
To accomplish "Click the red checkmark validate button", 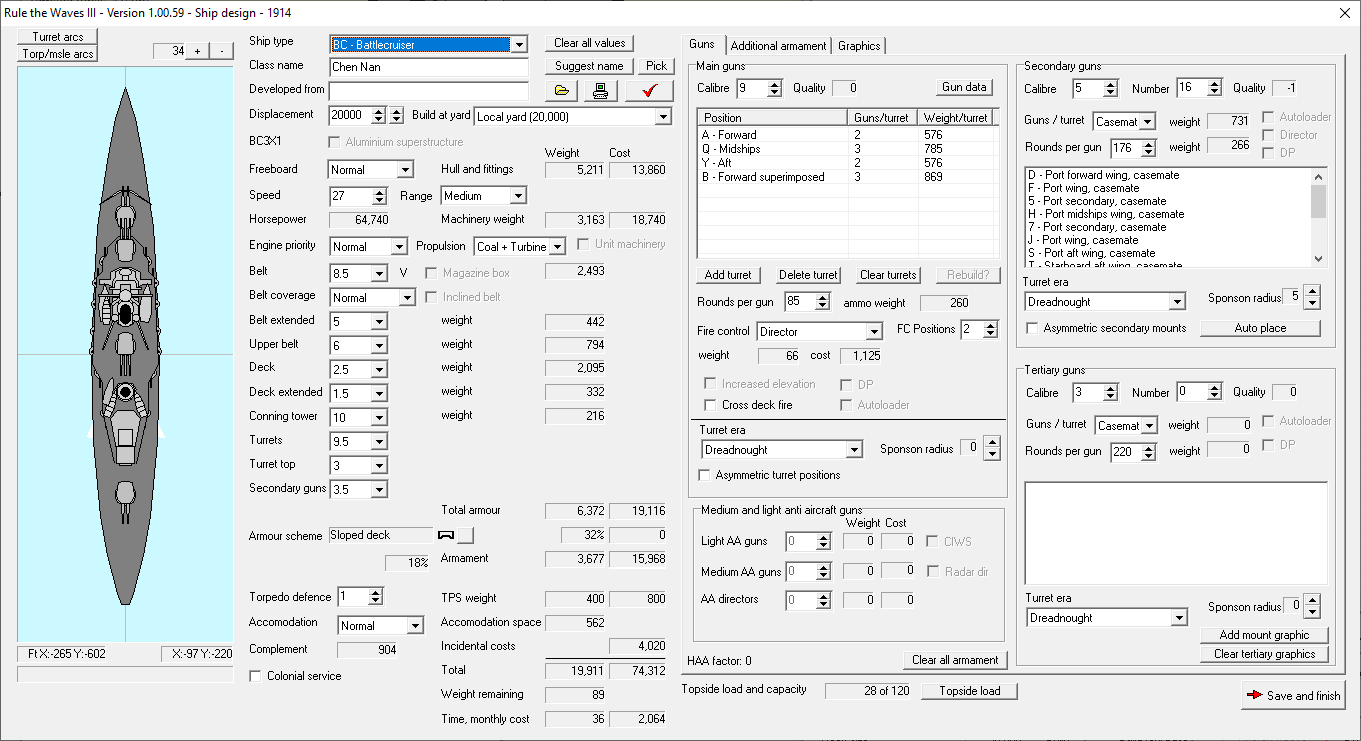I will pos(649,91).
